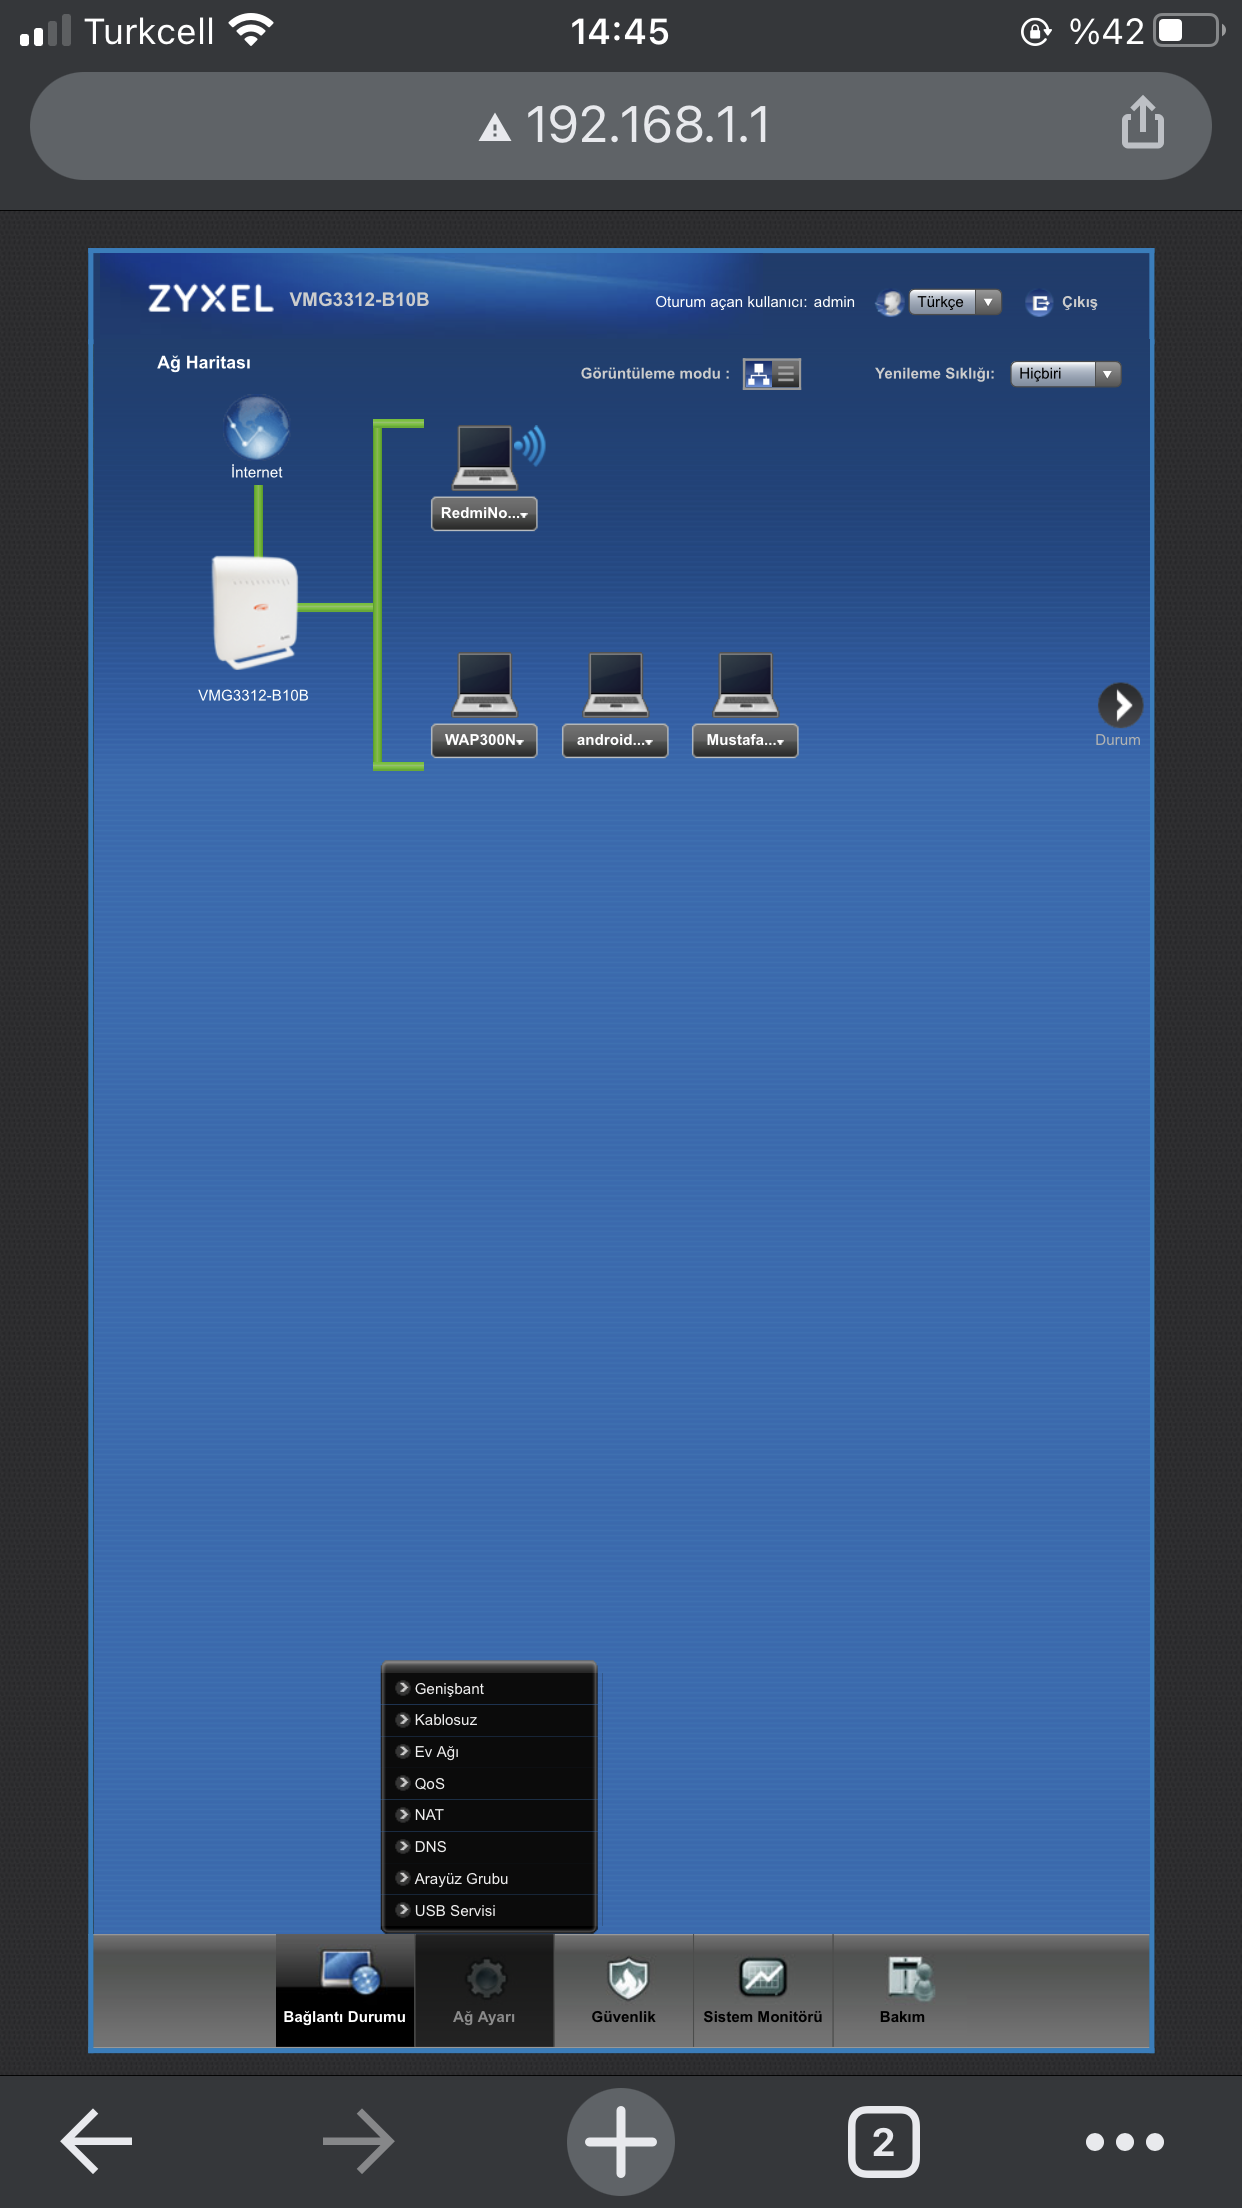Expand the WAP300N device menu
Image resolution: width=1242 pixels, height=2208 pixels.
pos(484,740)
